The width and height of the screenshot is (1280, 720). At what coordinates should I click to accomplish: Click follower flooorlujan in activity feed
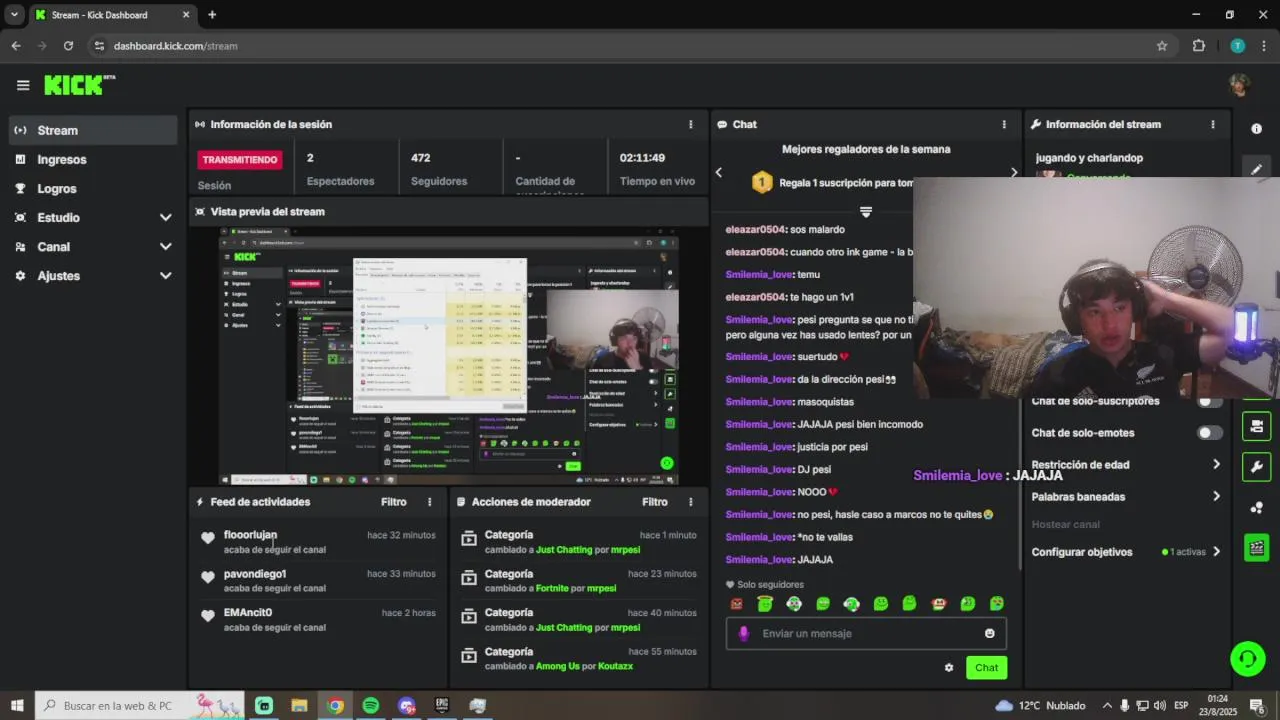pos(250,535)
